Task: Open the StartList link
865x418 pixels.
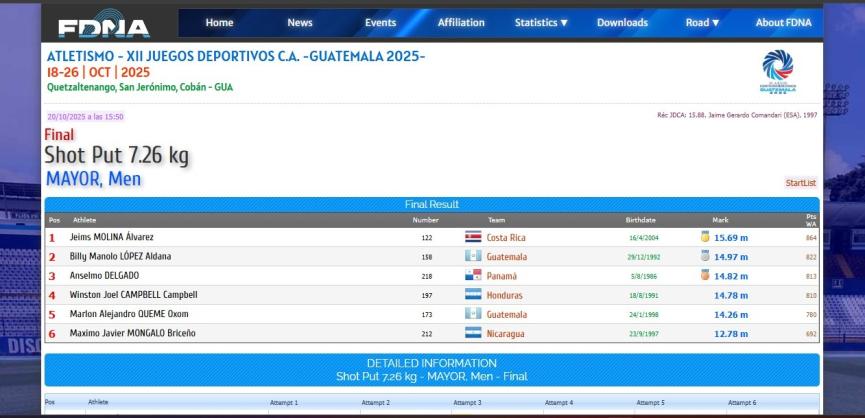Action: point(800,183)
